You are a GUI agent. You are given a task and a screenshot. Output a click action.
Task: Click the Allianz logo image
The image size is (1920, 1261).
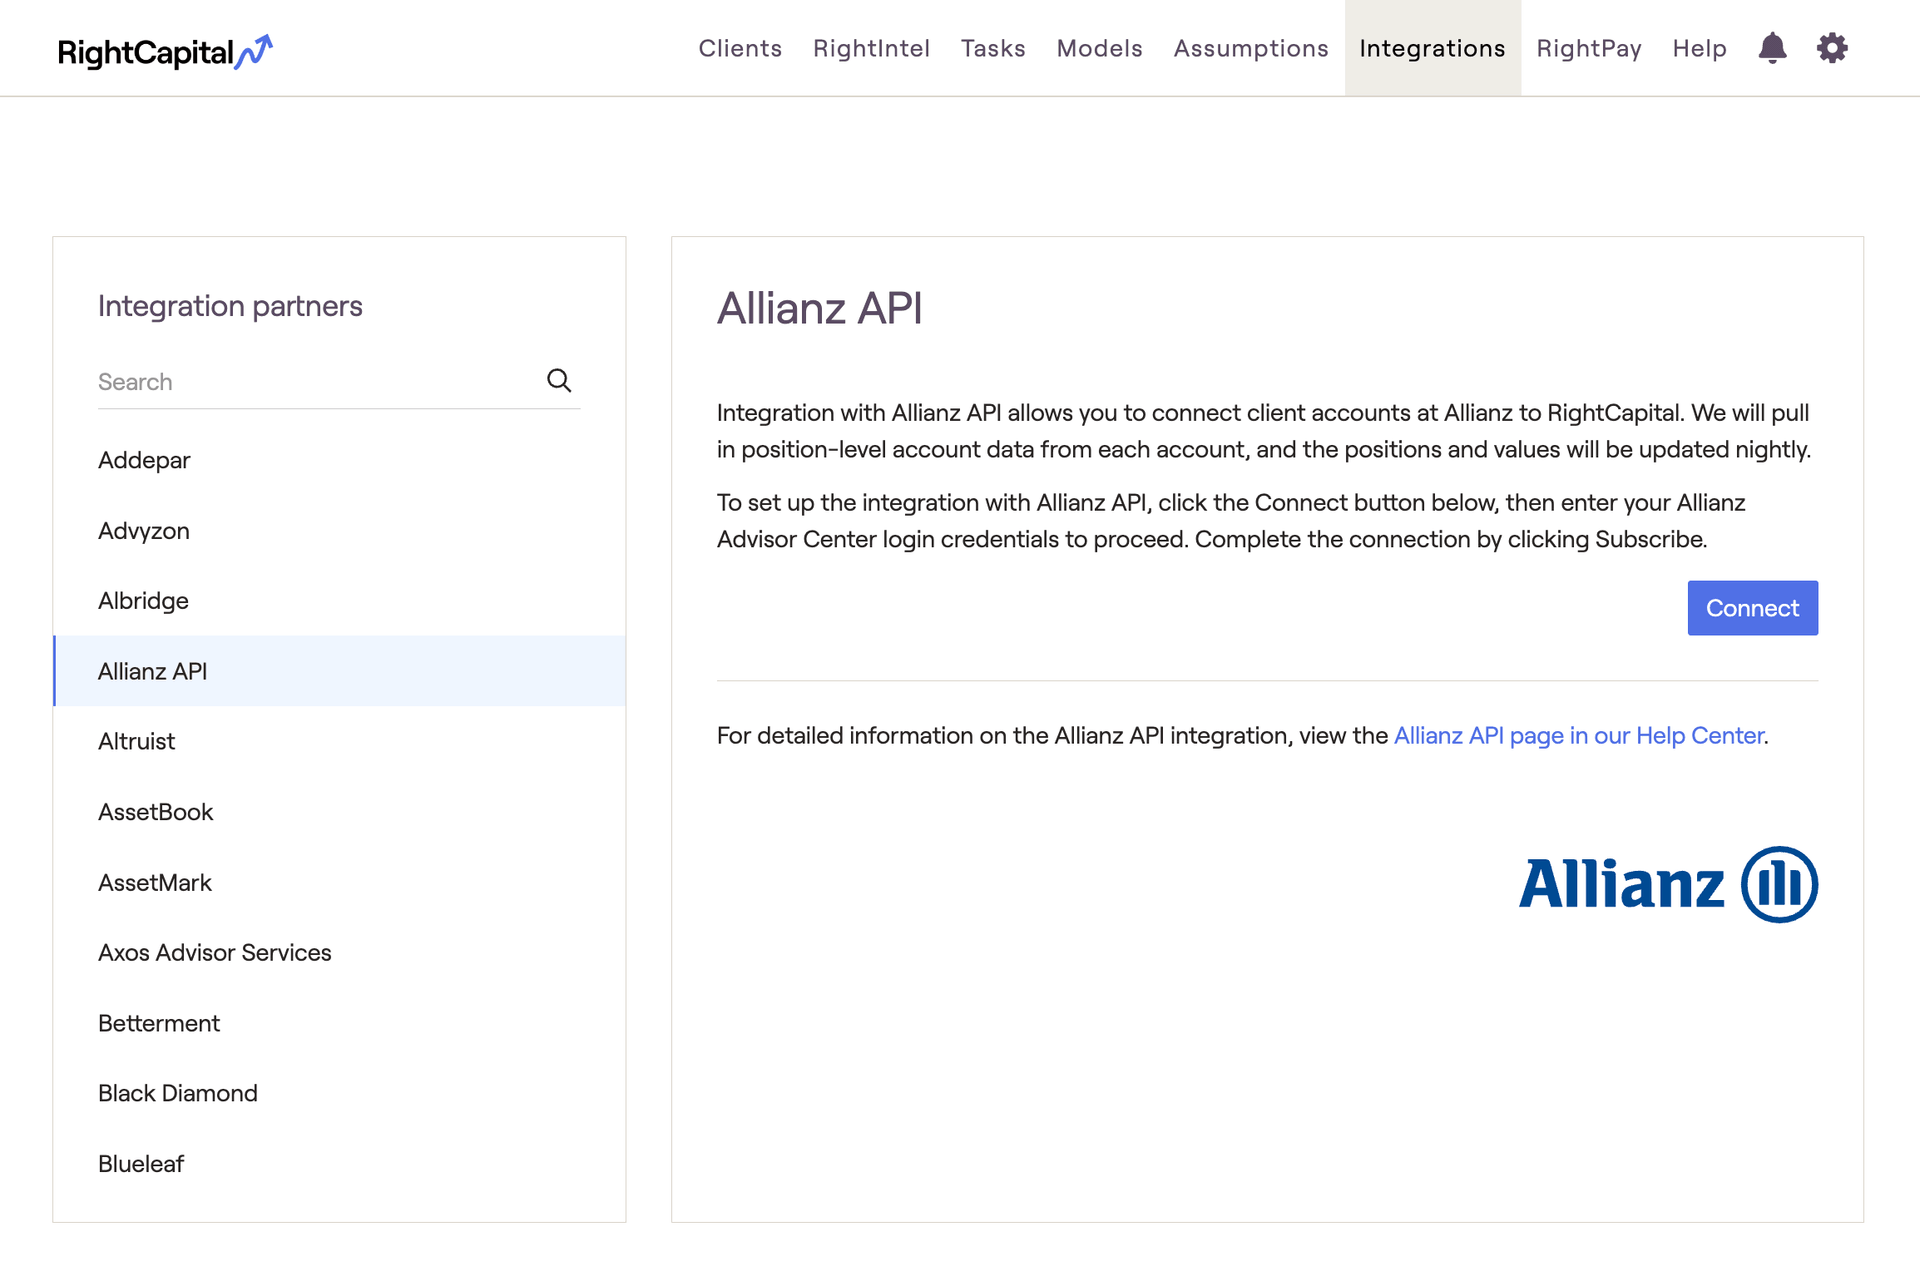point(1667,884)
